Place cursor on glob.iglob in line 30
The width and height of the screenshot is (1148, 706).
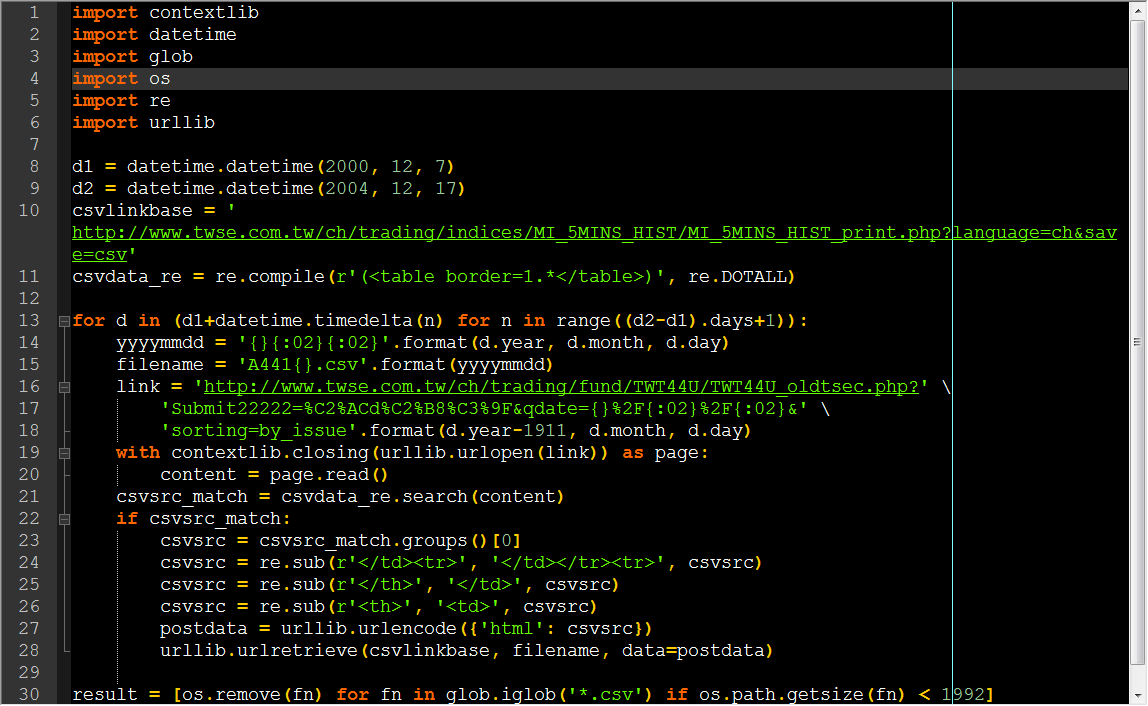tap(501, 694)
